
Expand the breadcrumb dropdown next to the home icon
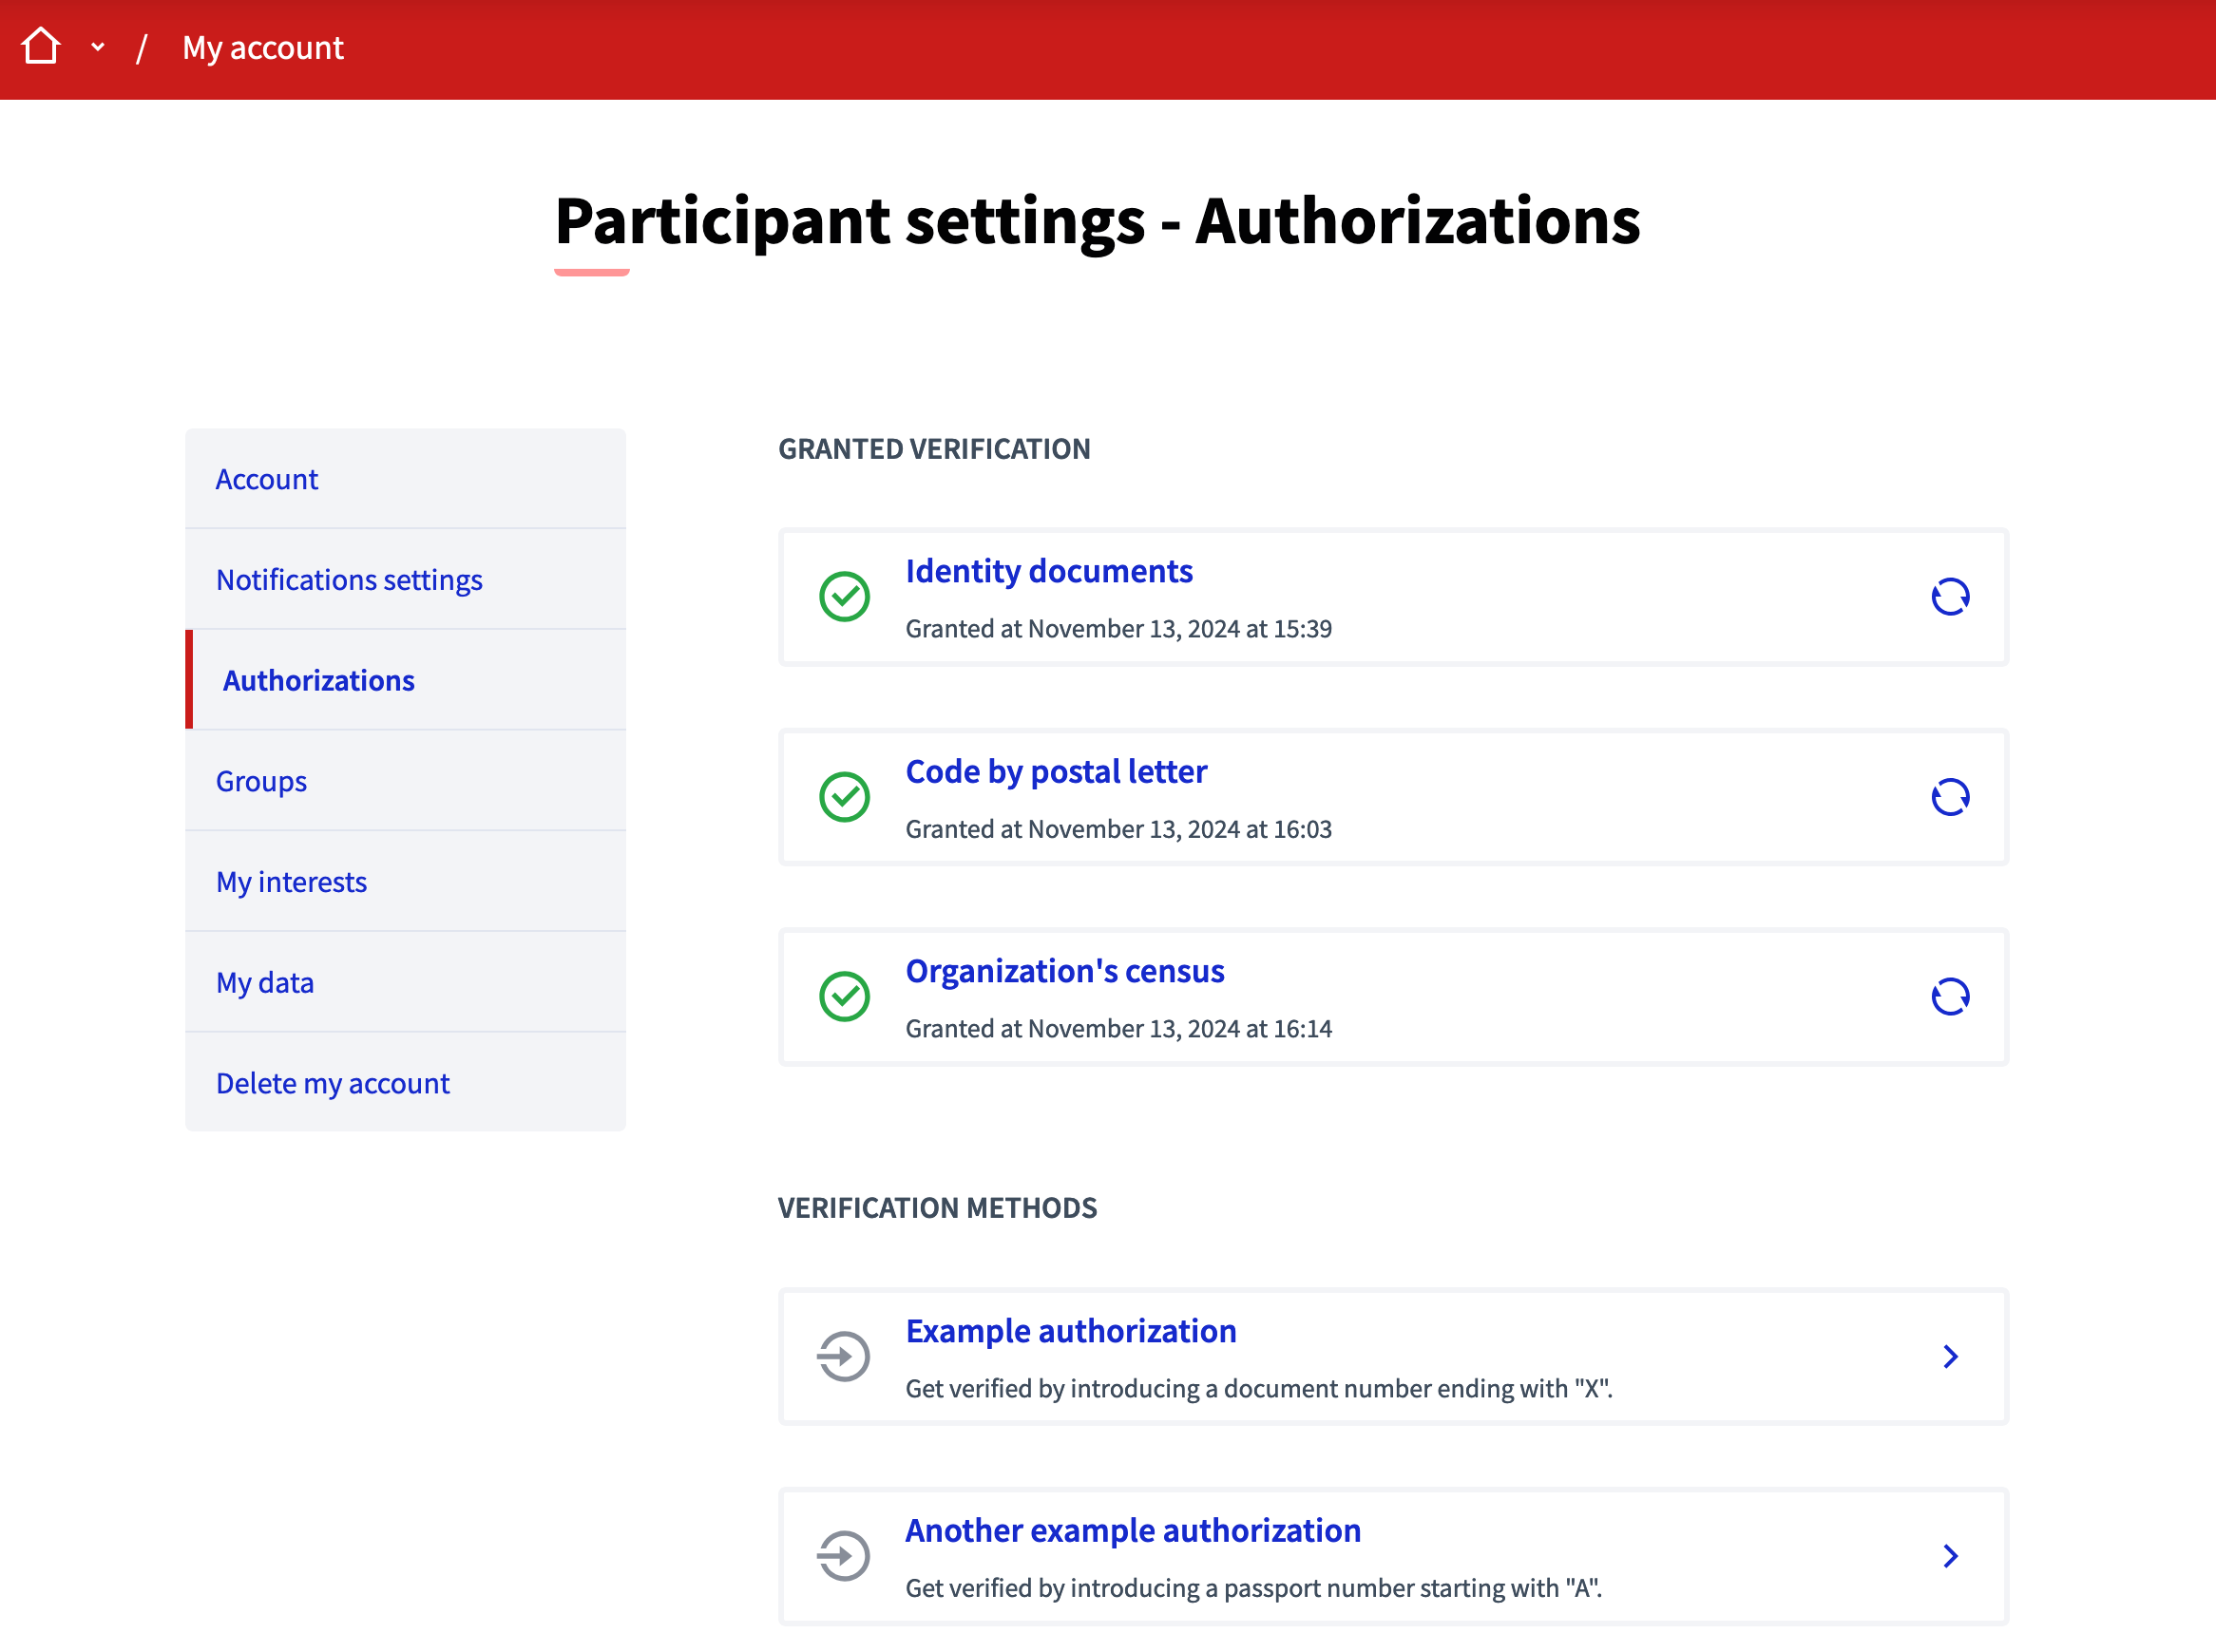[x=97, y=46]
